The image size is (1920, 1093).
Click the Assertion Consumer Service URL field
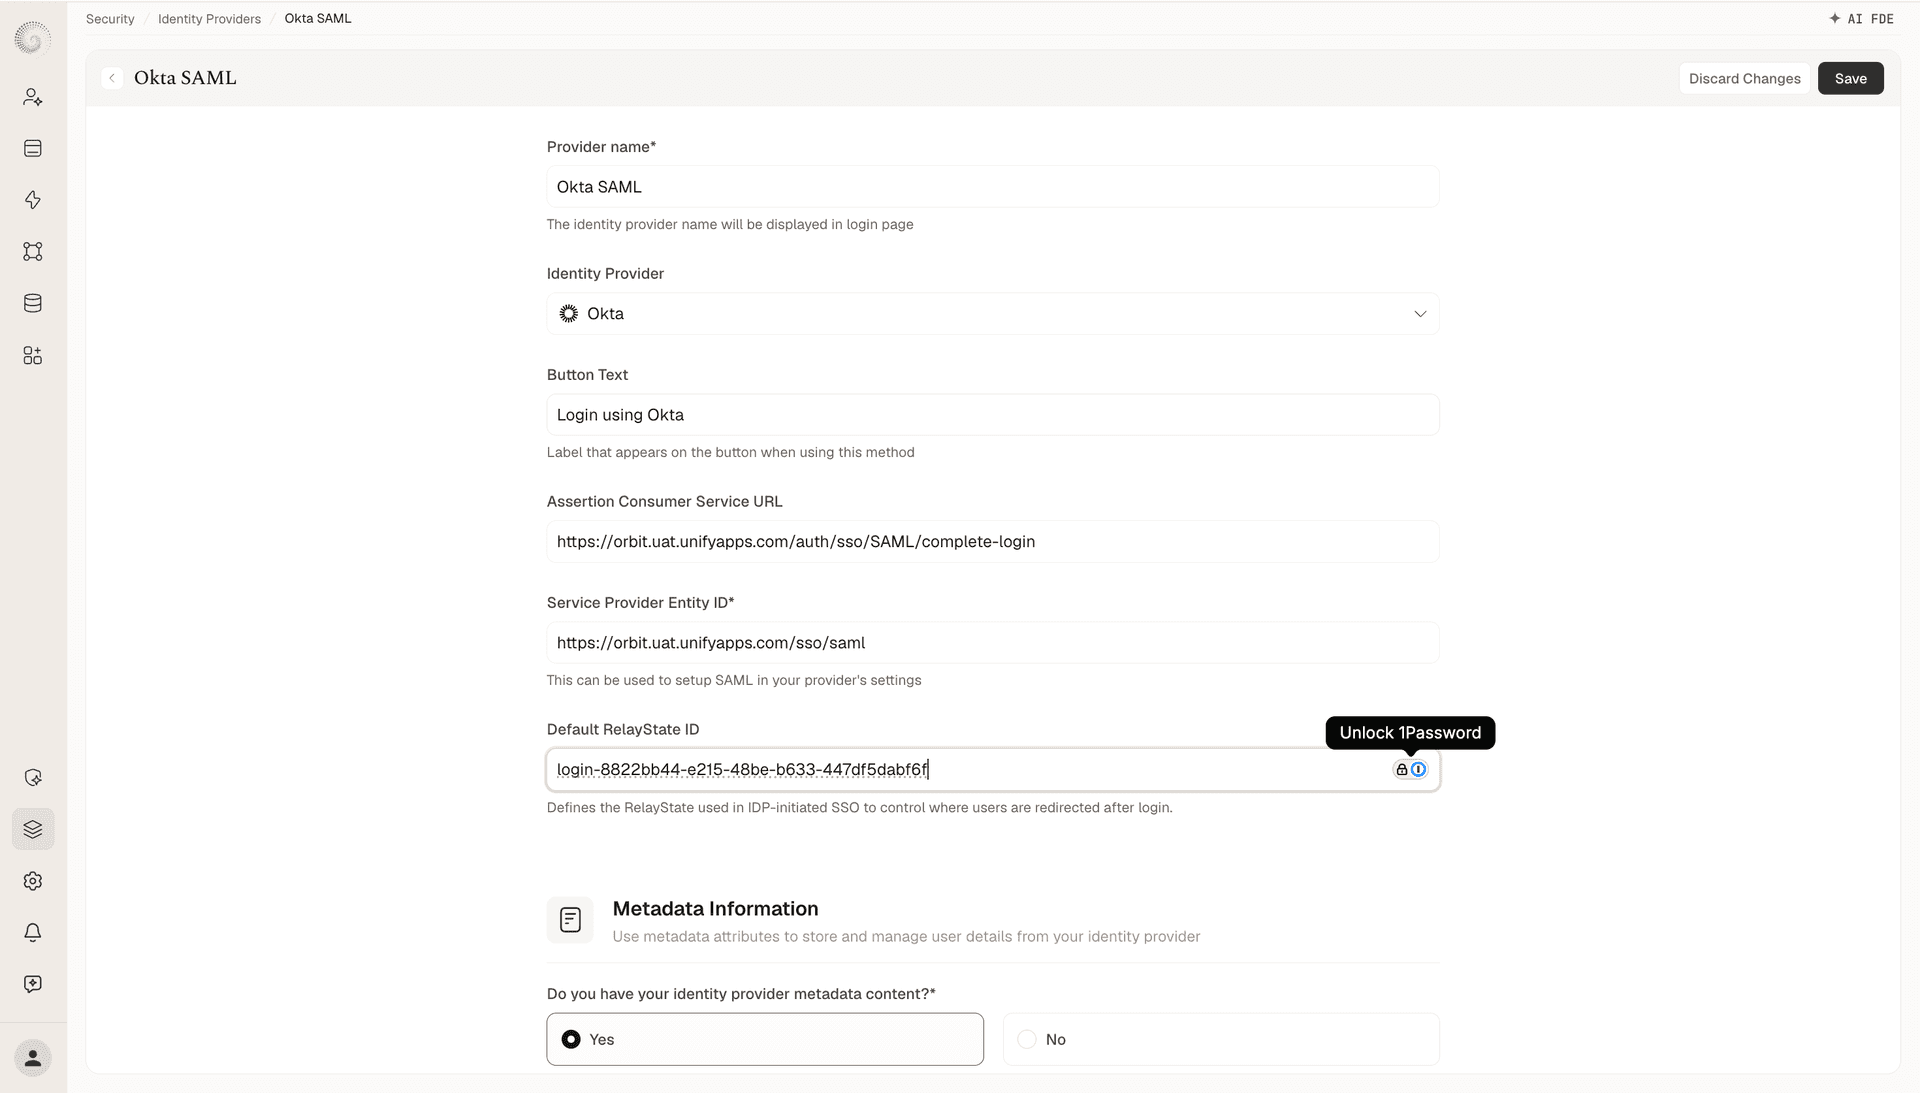coord(993,542)
